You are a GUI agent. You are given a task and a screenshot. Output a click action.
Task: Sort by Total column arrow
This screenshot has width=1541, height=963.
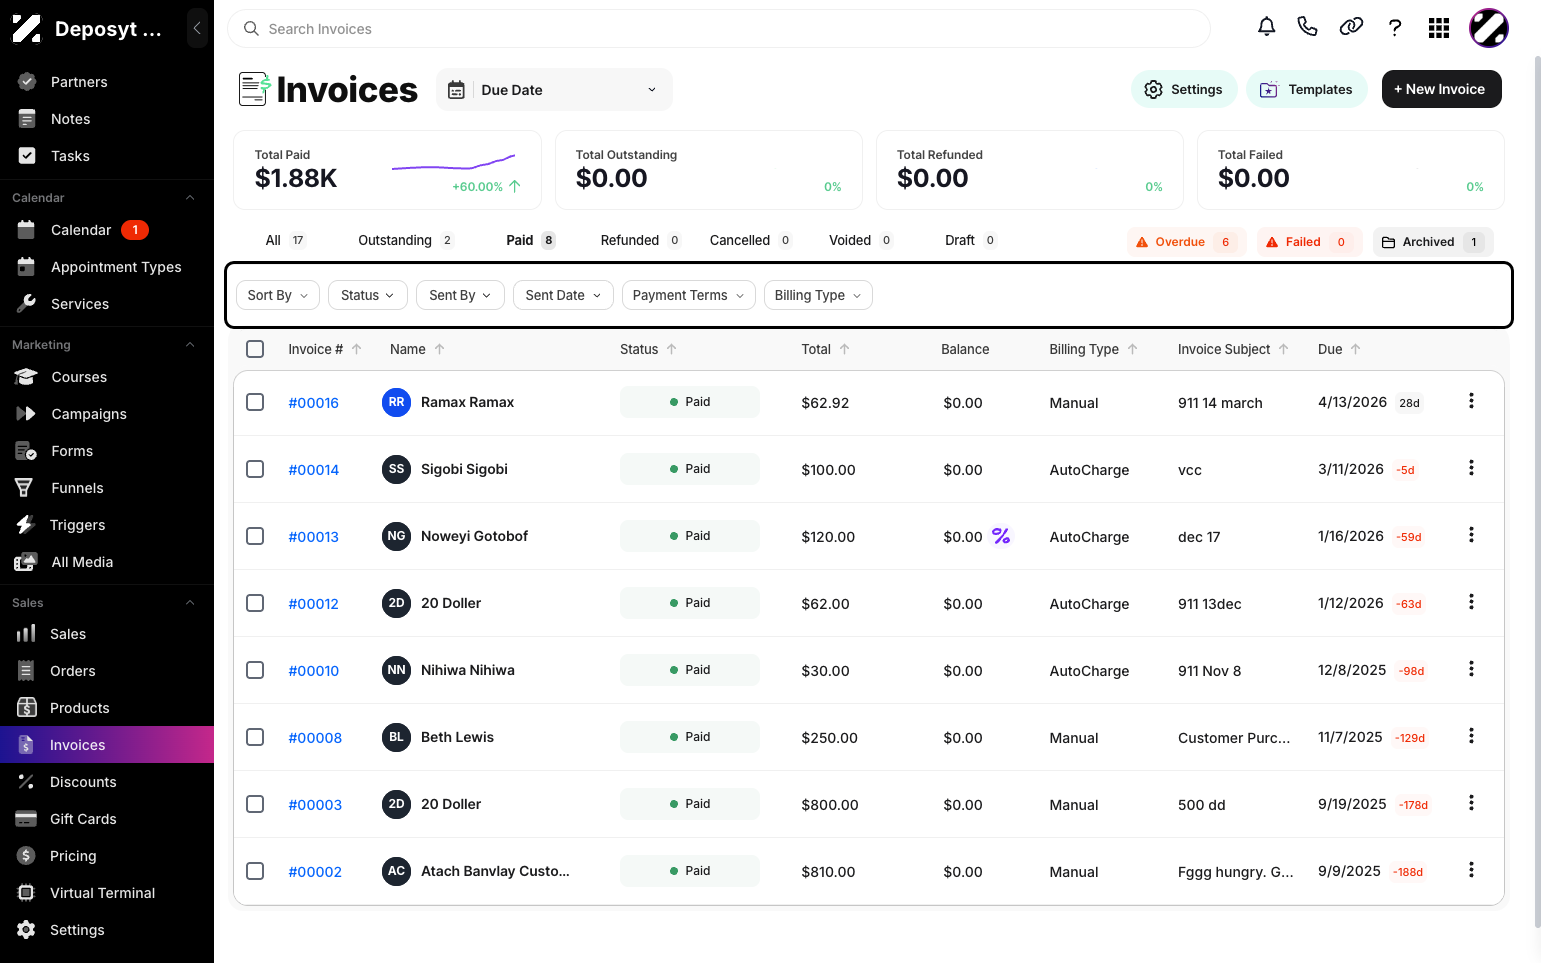coord(845,349)
